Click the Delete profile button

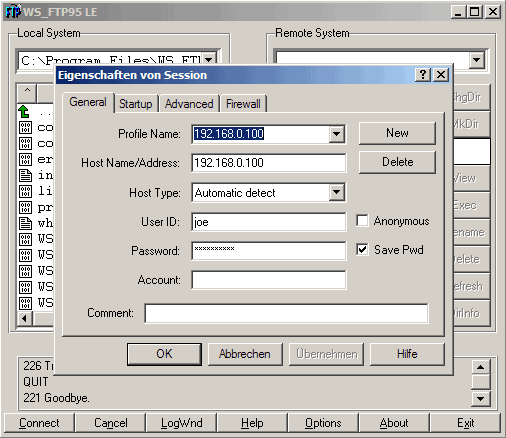click(397, 162)
